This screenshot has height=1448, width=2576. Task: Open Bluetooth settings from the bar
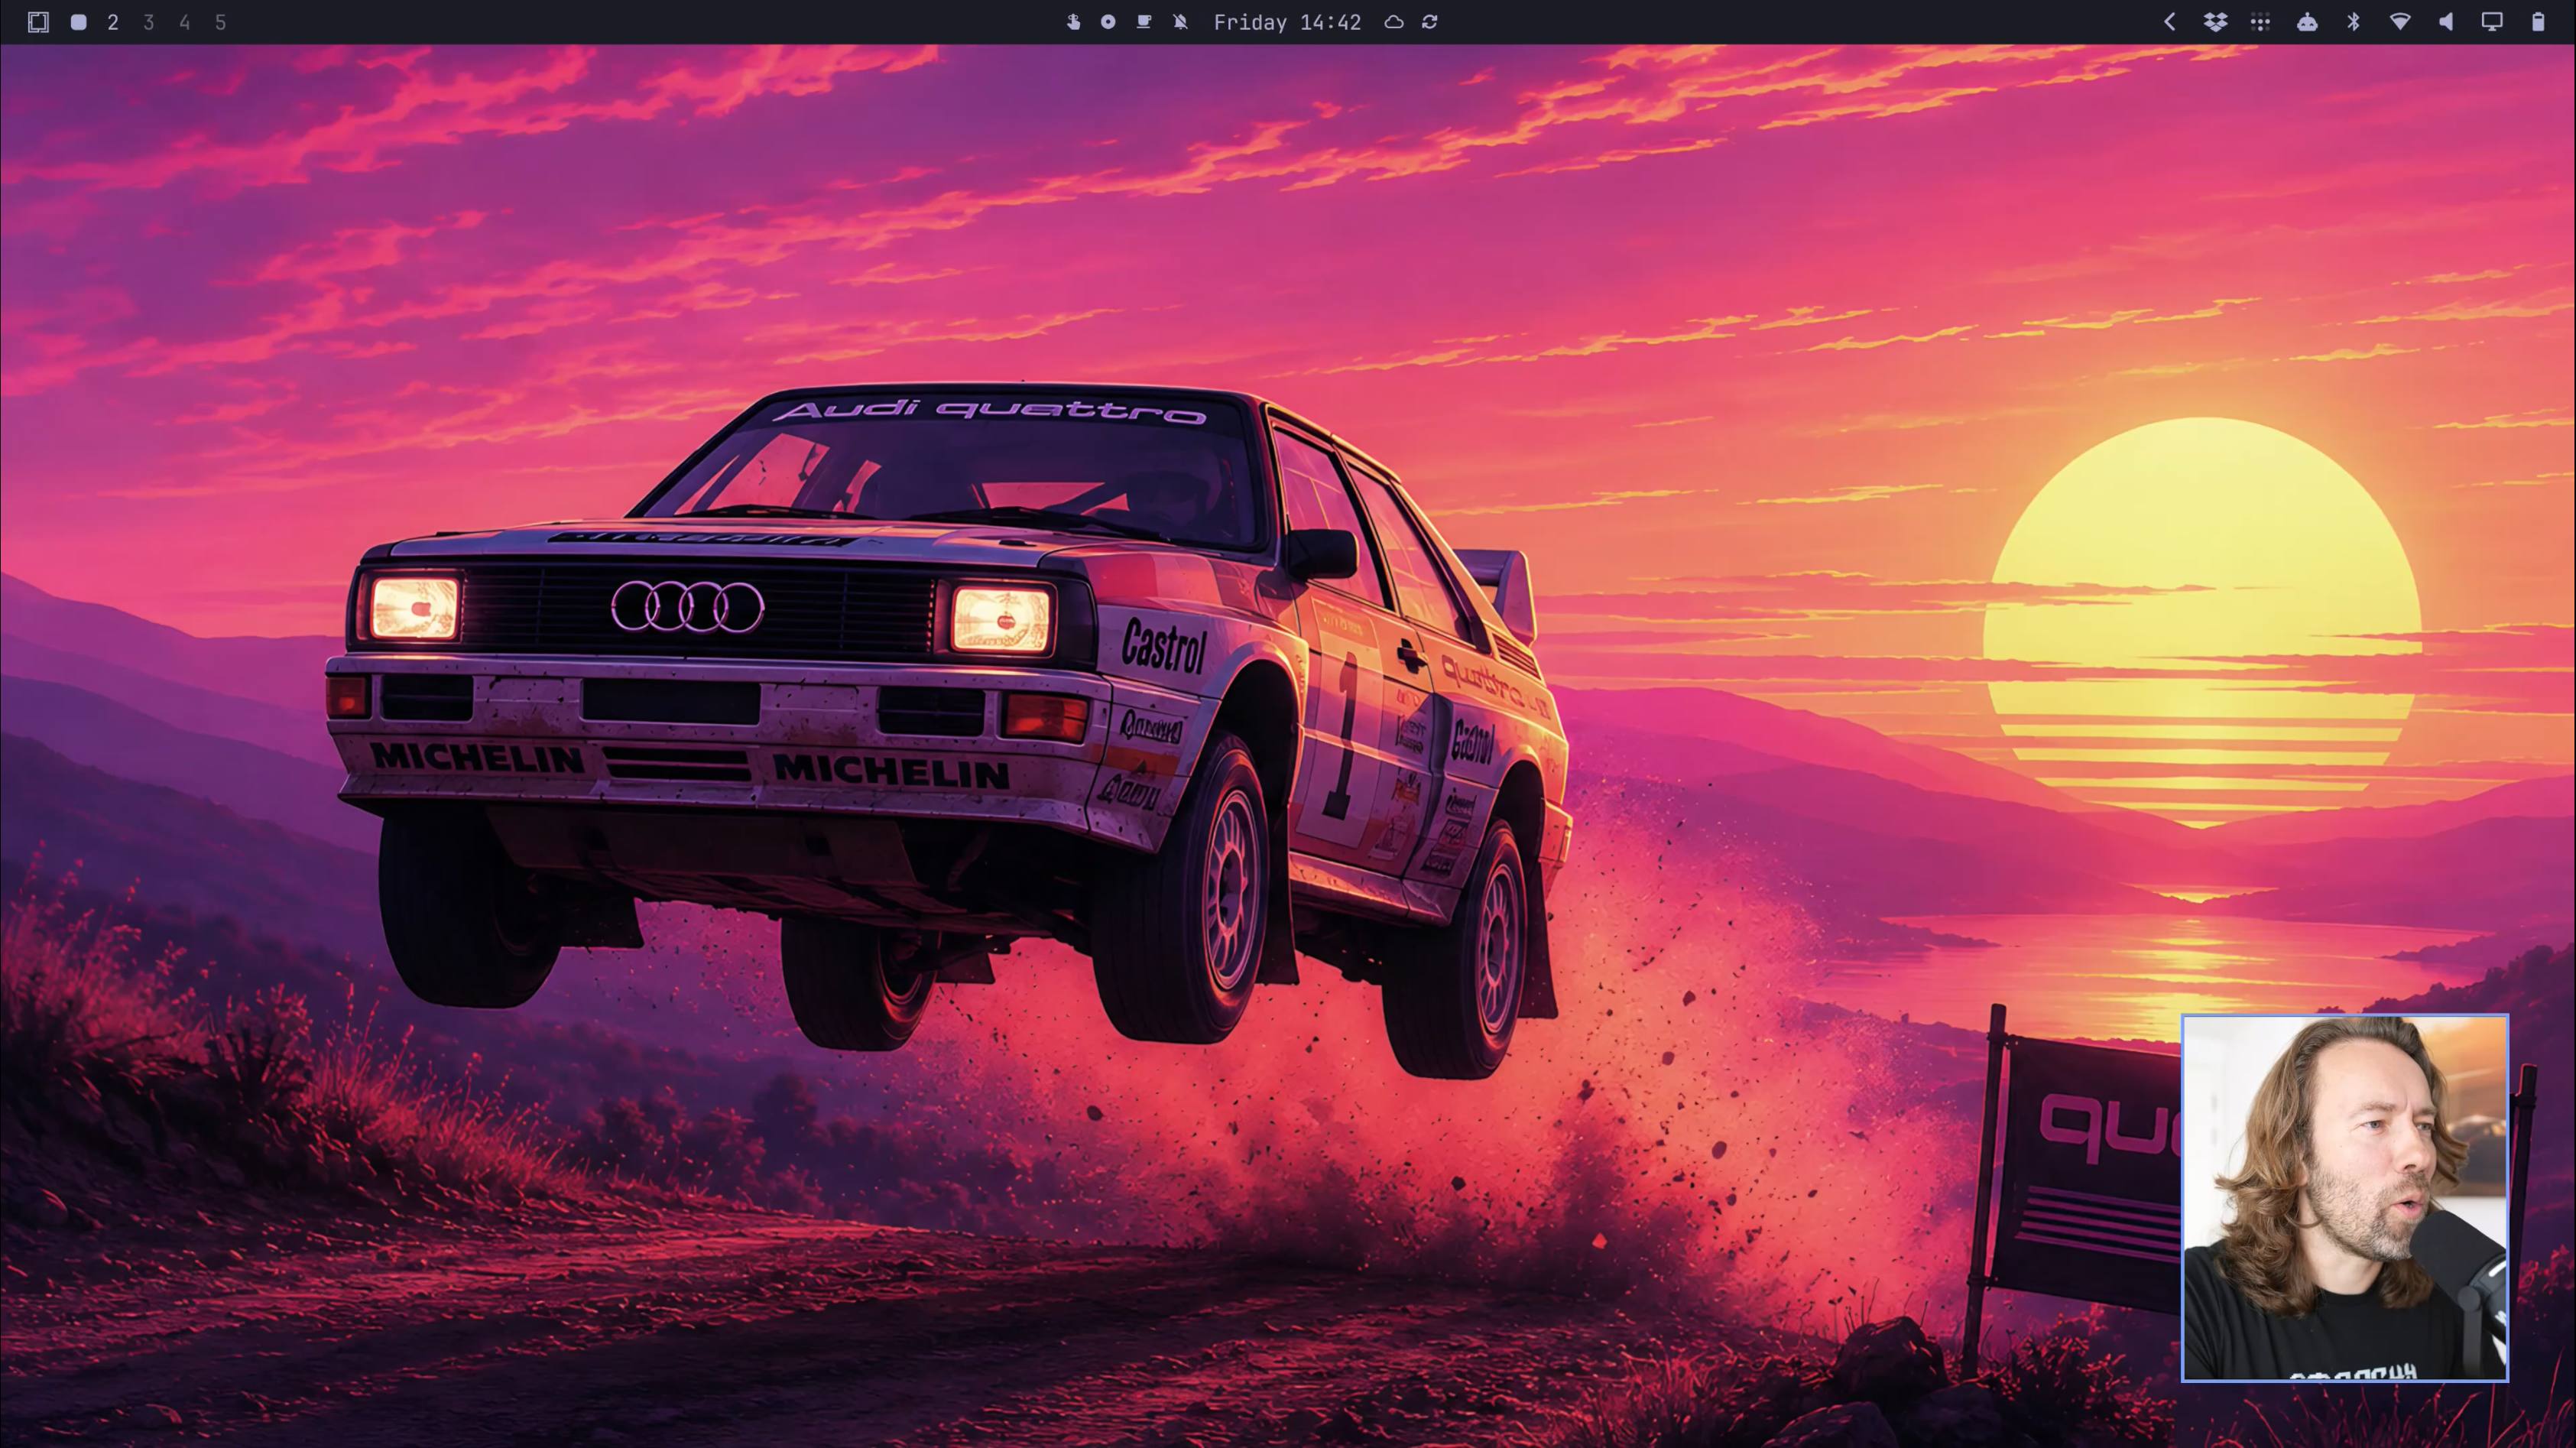point(2353,22)
